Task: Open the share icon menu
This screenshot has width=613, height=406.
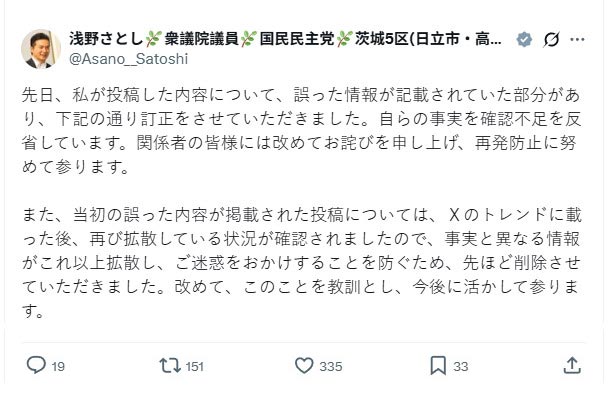Action: (x=572, y=366)
